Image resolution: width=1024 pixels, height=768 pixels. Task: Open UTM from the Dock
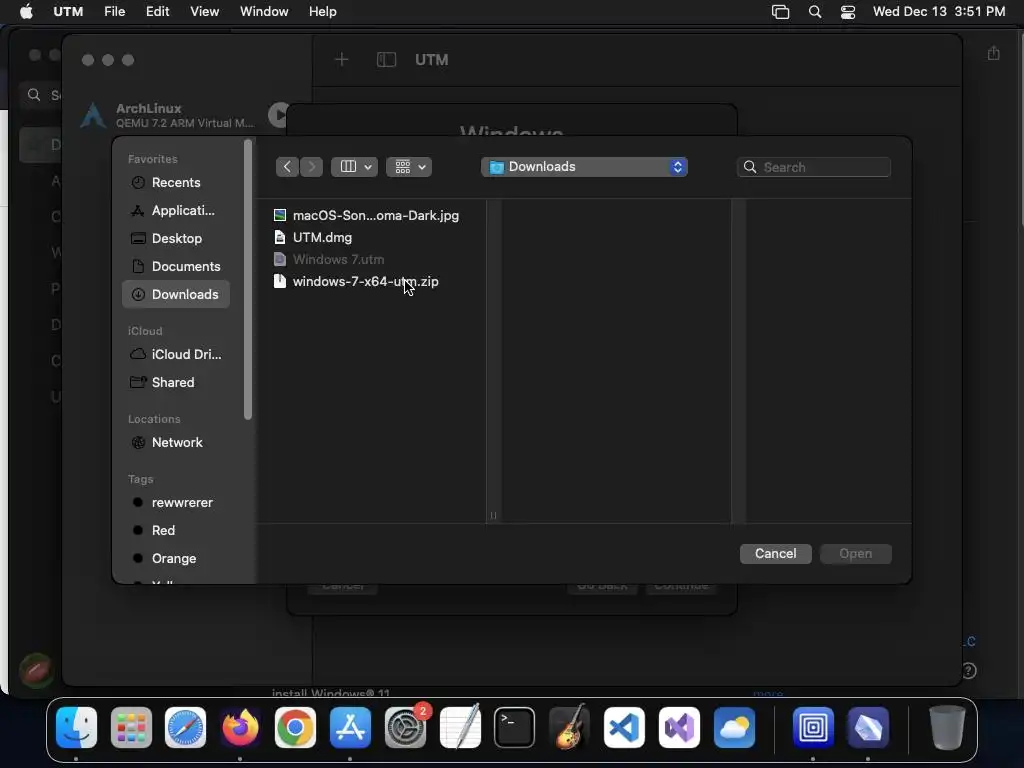pos(813,728)
